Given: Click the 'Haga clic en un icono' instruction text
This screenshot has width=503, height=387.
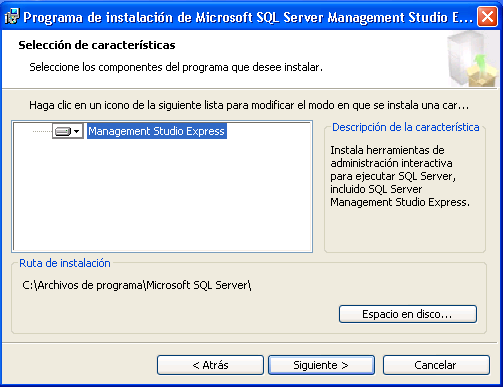Looking at the screenshot, I should (249, 105).
